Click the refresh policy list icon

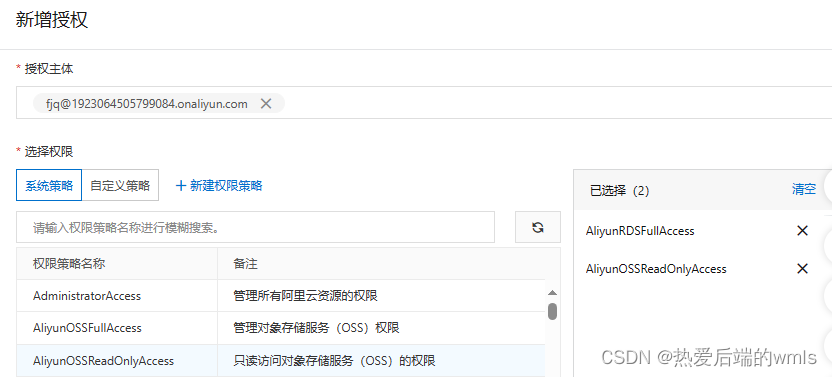(x=538, y=227)
